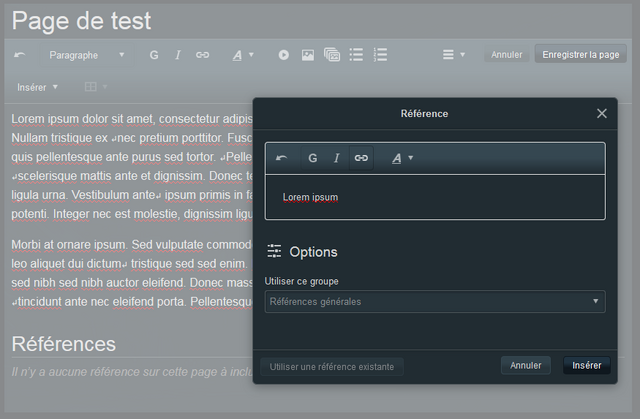This screenshot has height=419, width=640.
Task: Click Utiliser une référence existante
Action: (332, 367)
